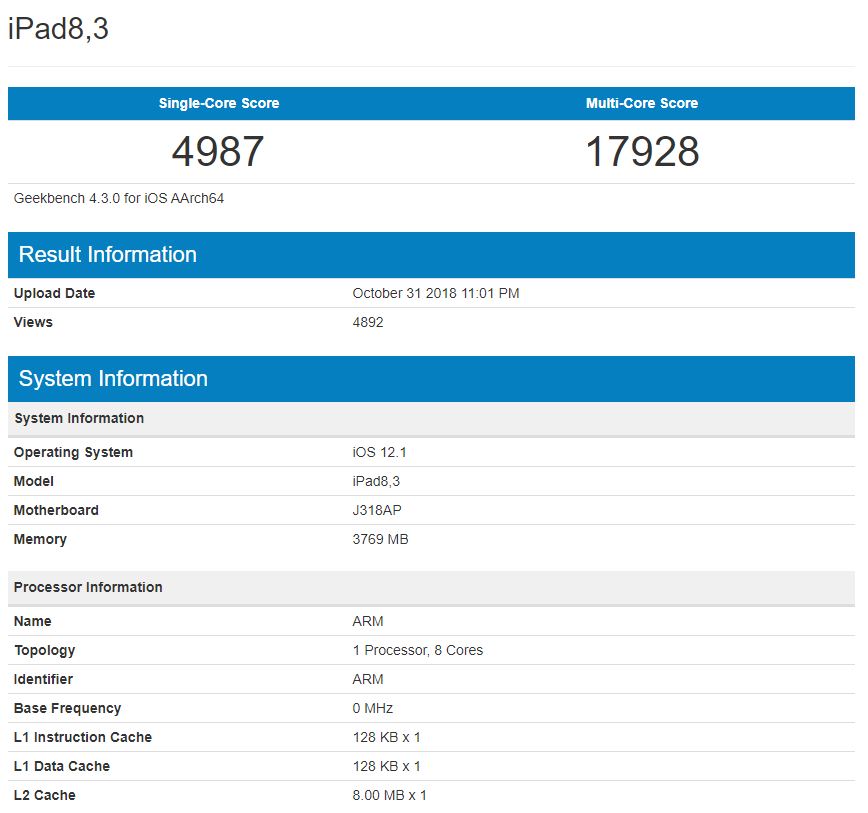Click the single-core score value 4987
This screenshot has height=813, width=868.
click(x=218, y=151)
